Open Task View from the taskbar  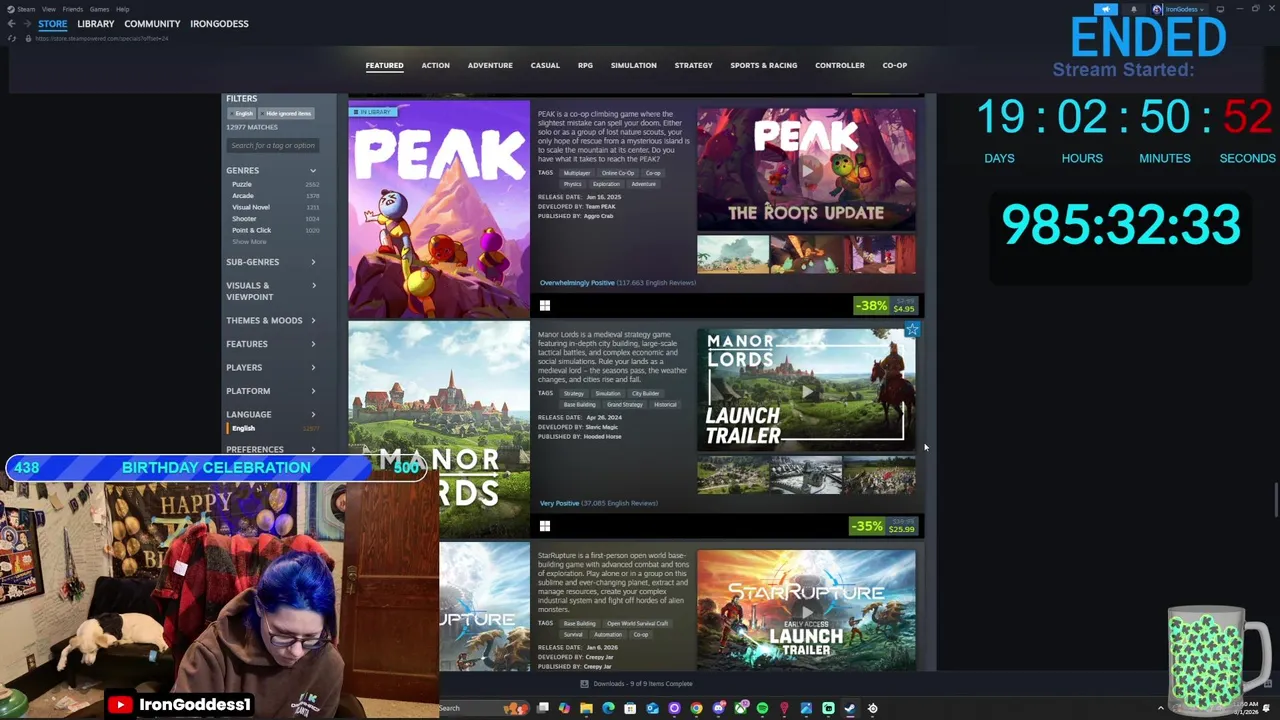coord(542,708)
